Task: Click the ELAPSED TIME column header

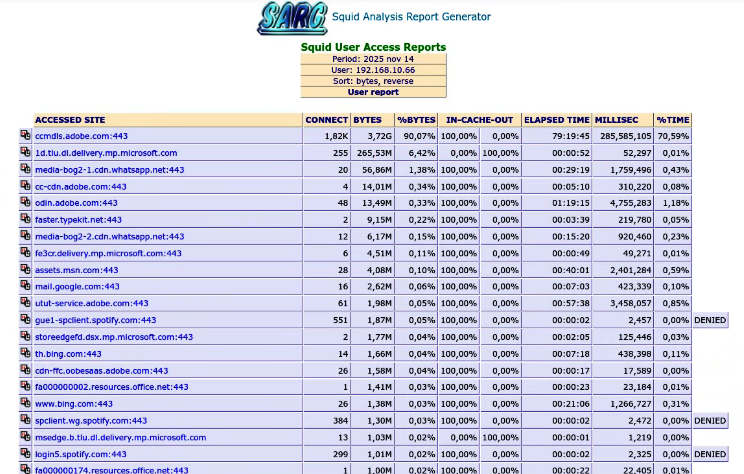Action: [x=557, y=120]
